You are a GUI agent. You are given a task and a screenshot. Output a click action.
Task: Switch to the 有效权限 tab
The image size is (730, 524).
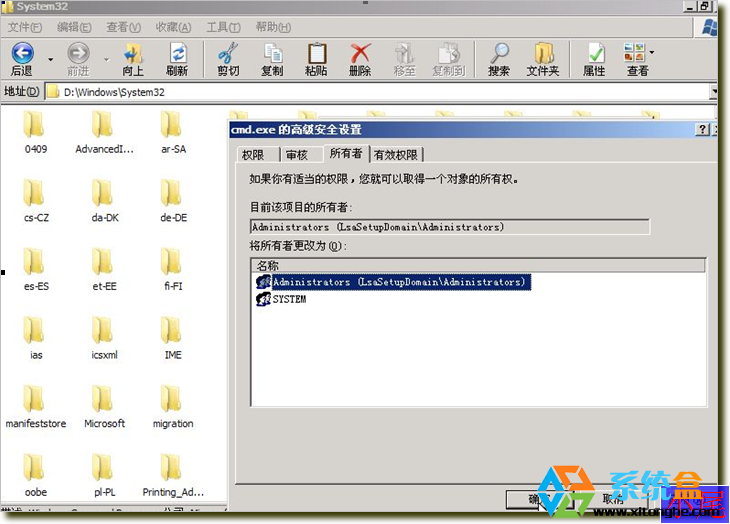[396, 155]
